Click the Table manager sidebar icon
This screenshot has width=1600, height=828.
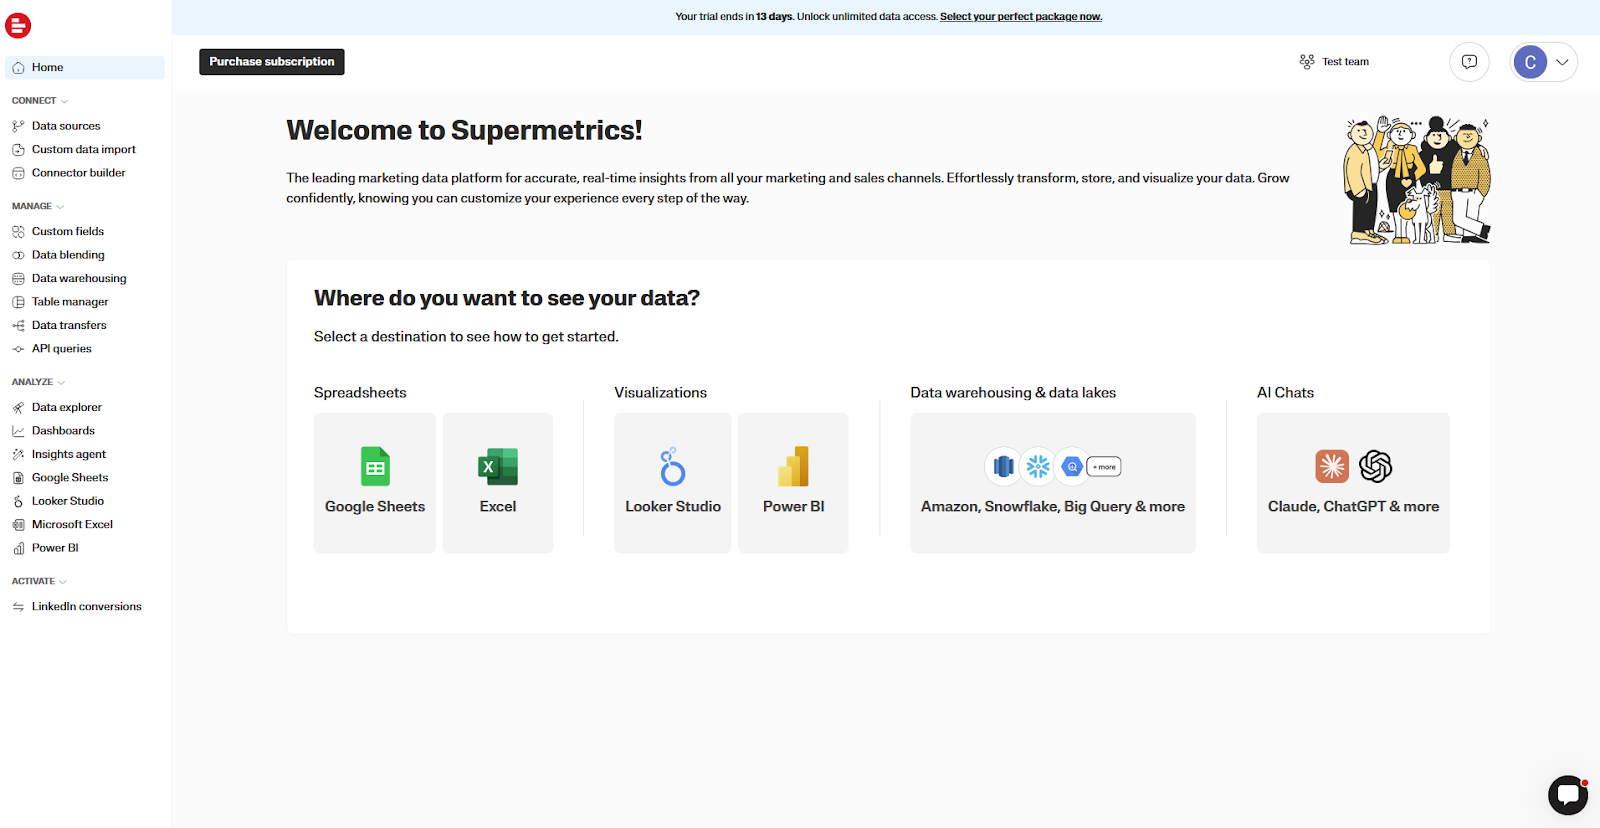click(18, 302)
